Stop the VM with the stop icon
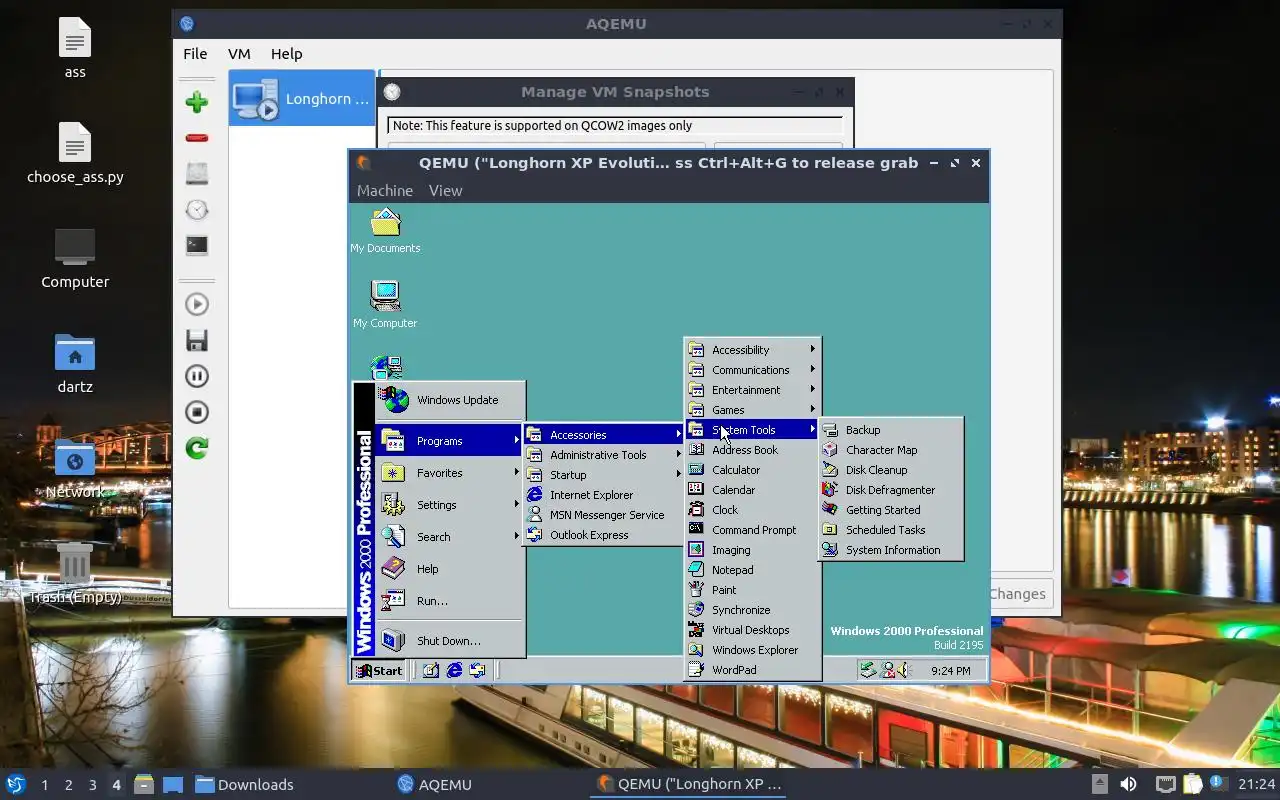The height and width of the screenshot is (800, 1280). pyautogui.click(x=197, y=412)
